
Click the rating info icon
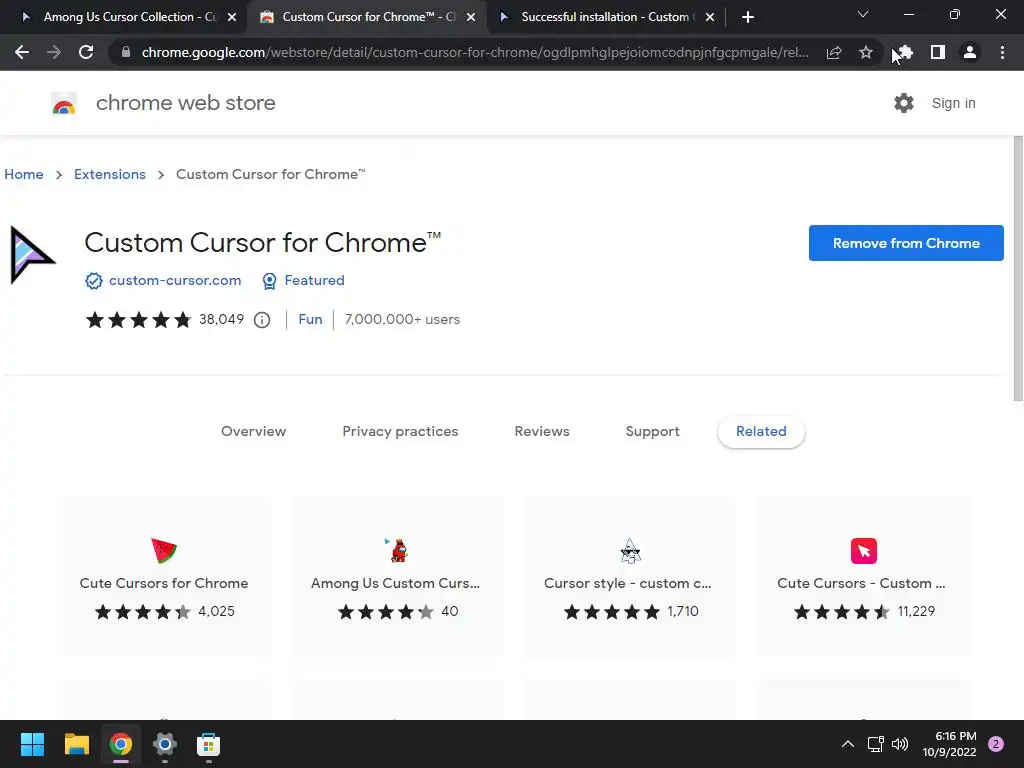tap(262, 320)
